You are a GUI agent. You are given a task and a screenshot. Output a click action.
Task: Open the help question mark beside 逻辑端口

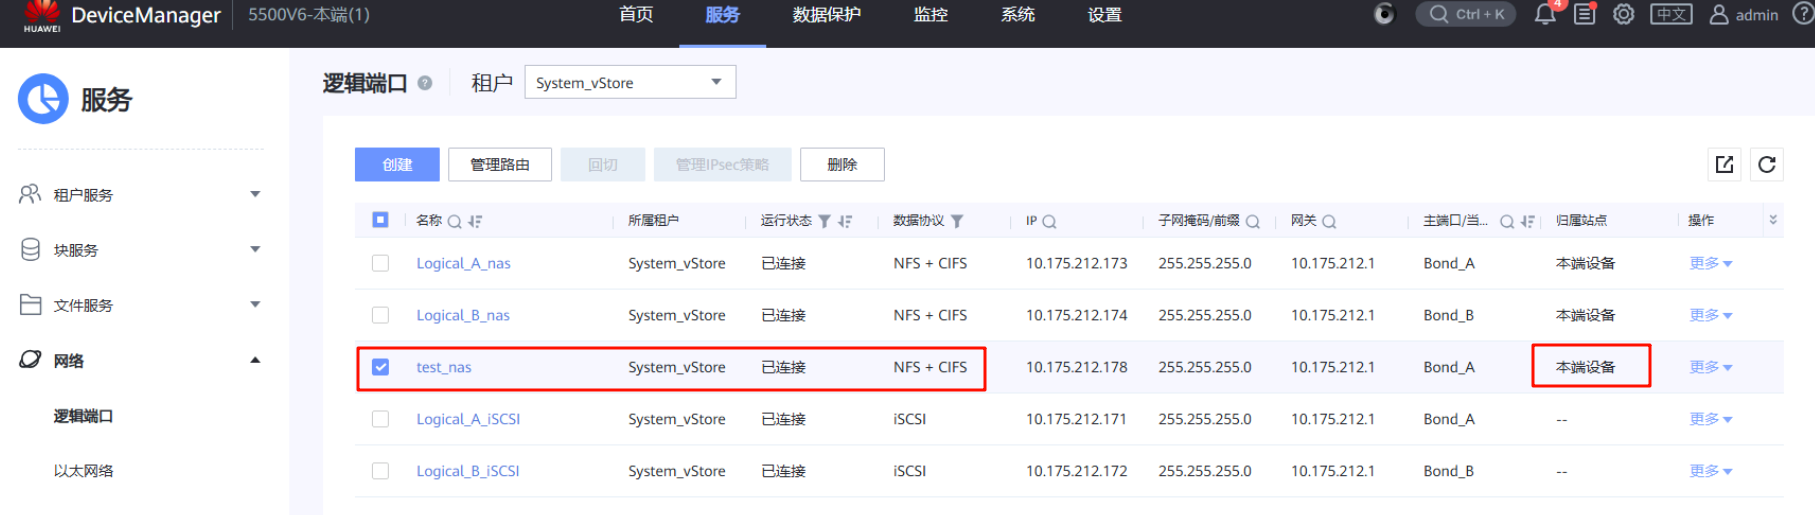425,83
